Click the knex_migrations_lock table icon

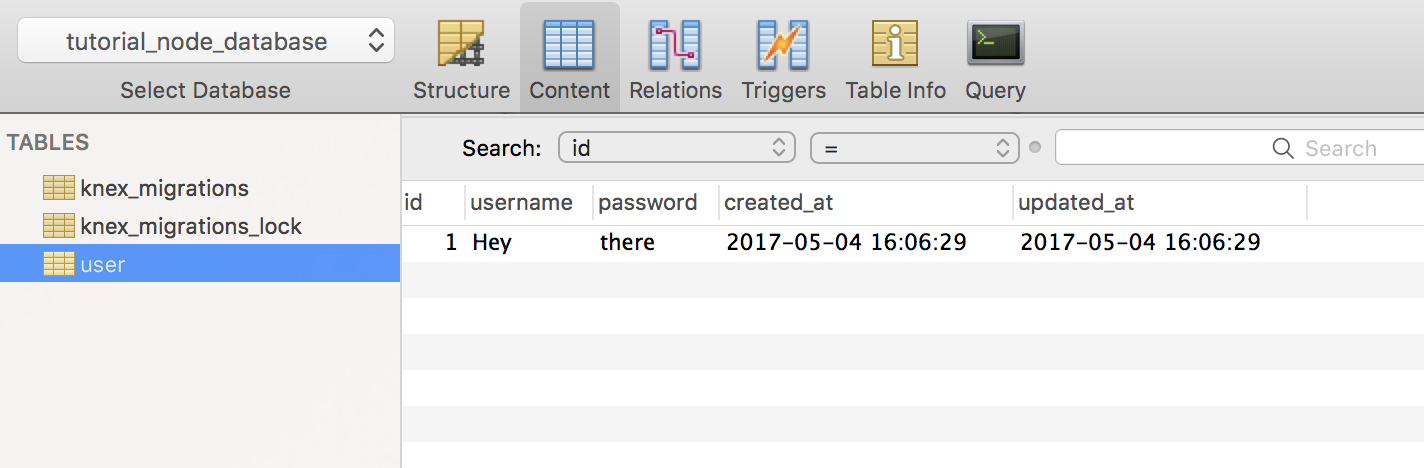[59, 226]
